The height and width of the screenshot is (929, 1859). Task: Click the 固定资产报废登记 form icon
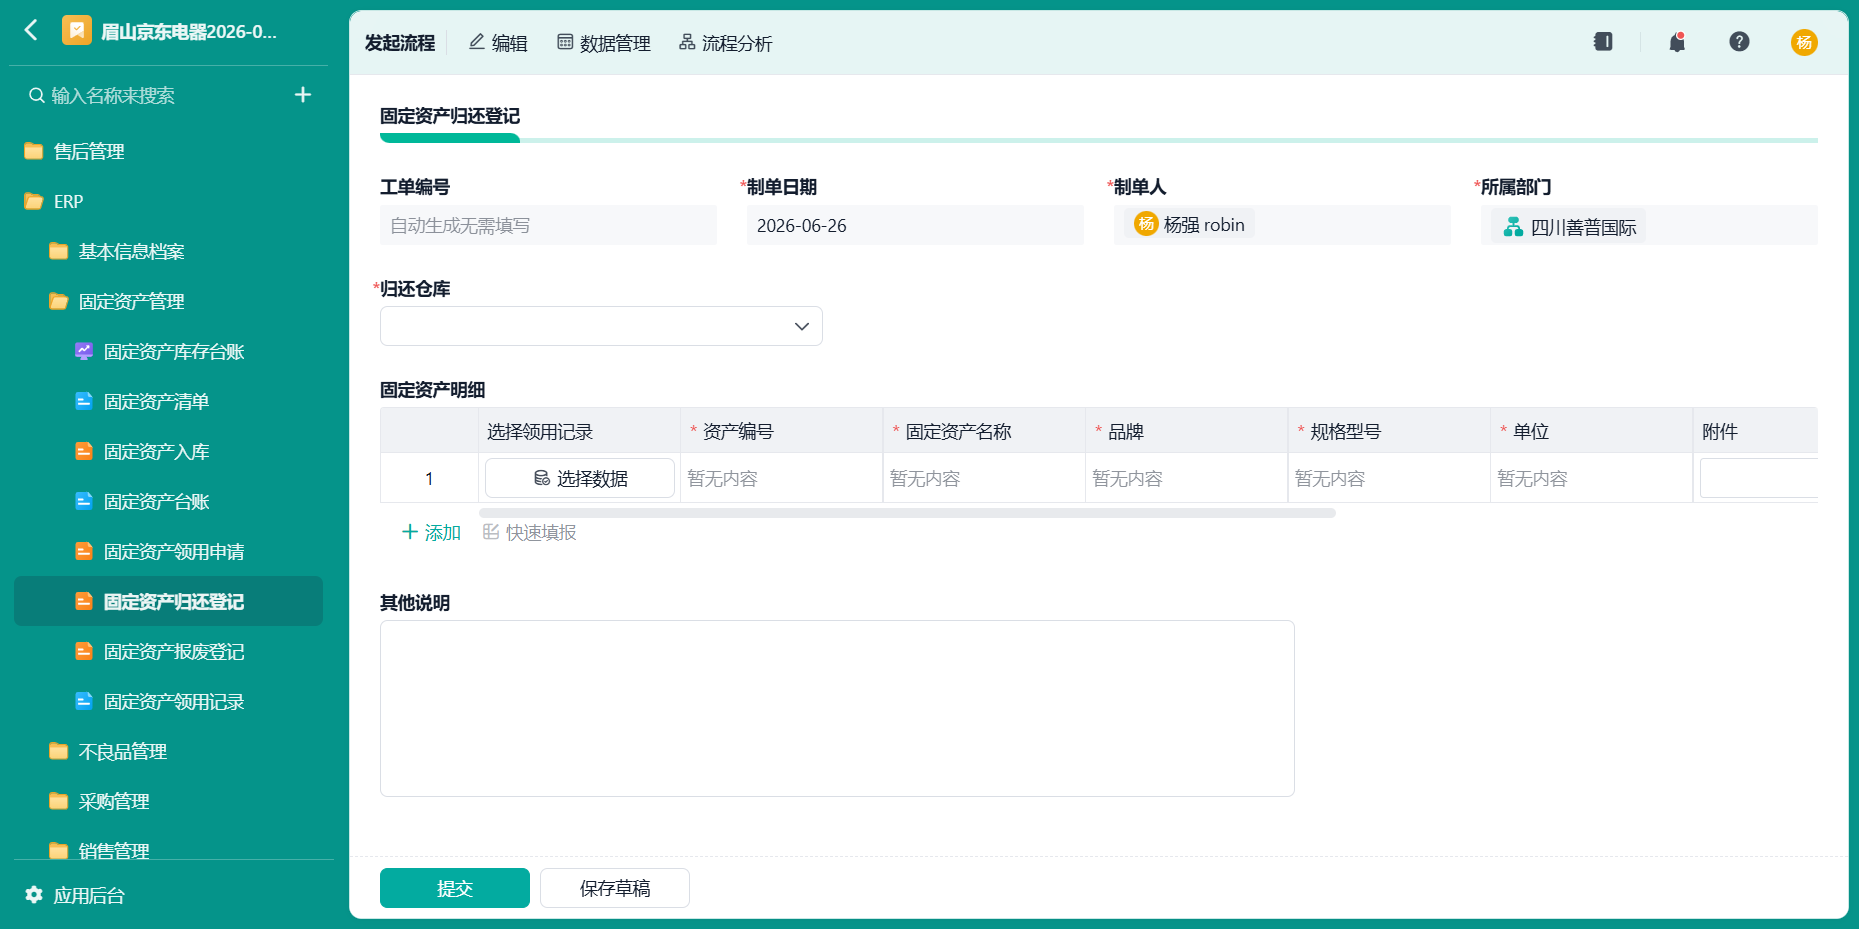pyautogui.click(x=84, y=651)
